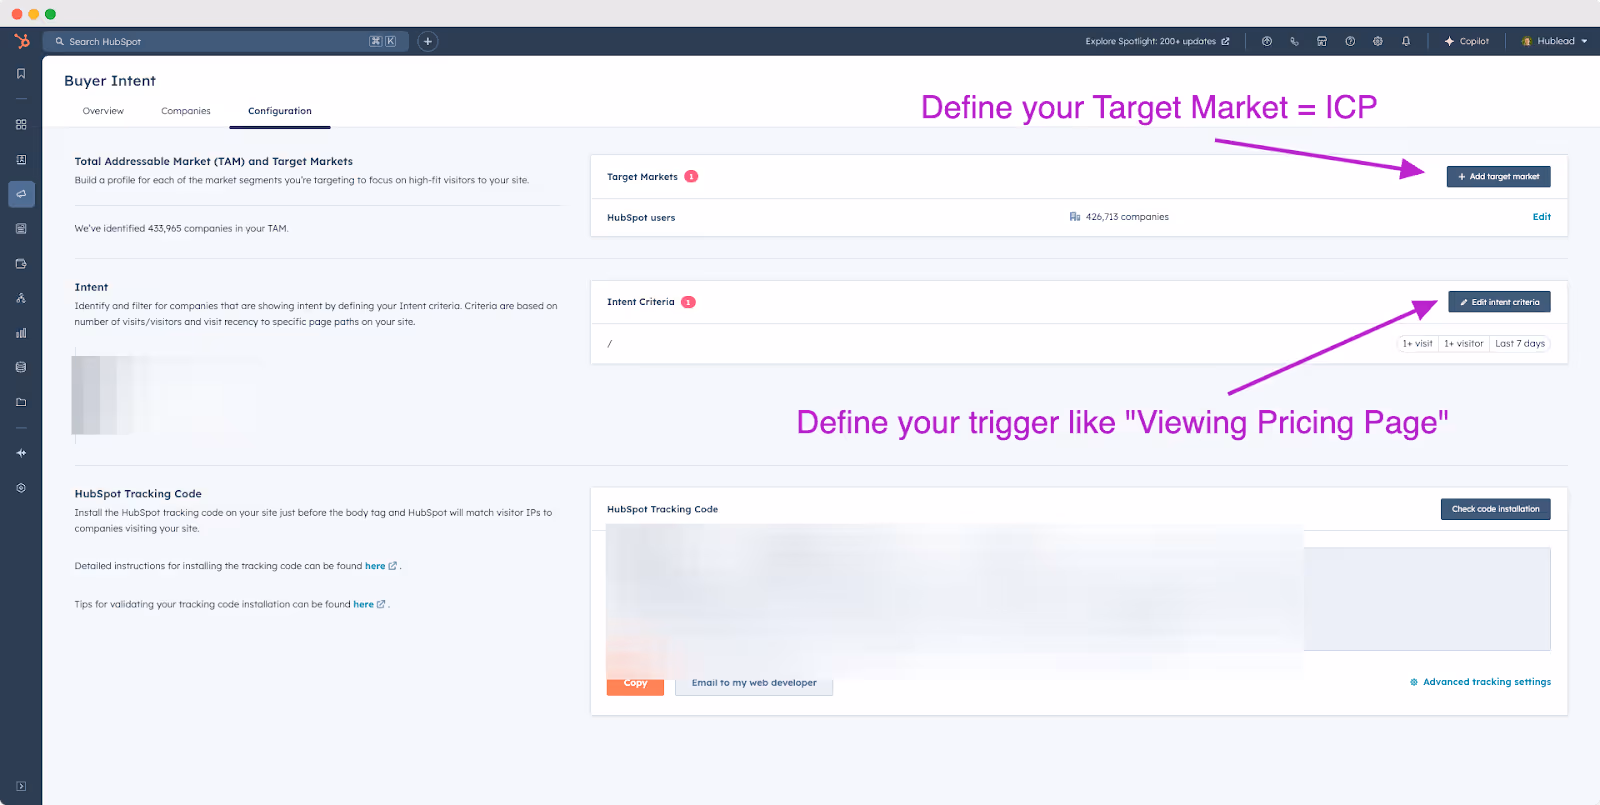Open Explore Spotlight: 200+ updates link
Viewport: 1600px width, 805px height.
(x=1157, y=41)
